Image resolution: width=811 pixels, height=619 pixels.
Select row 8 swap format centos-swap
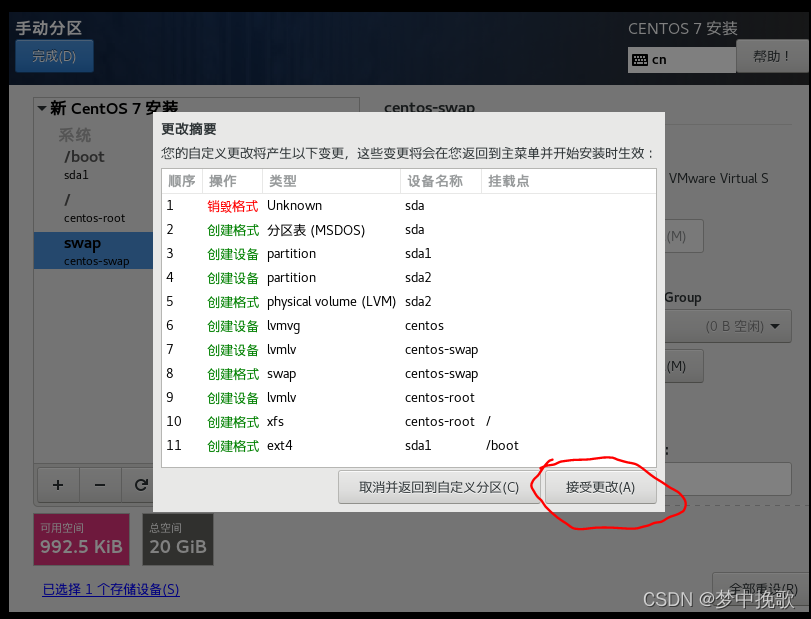pos(409,374)
